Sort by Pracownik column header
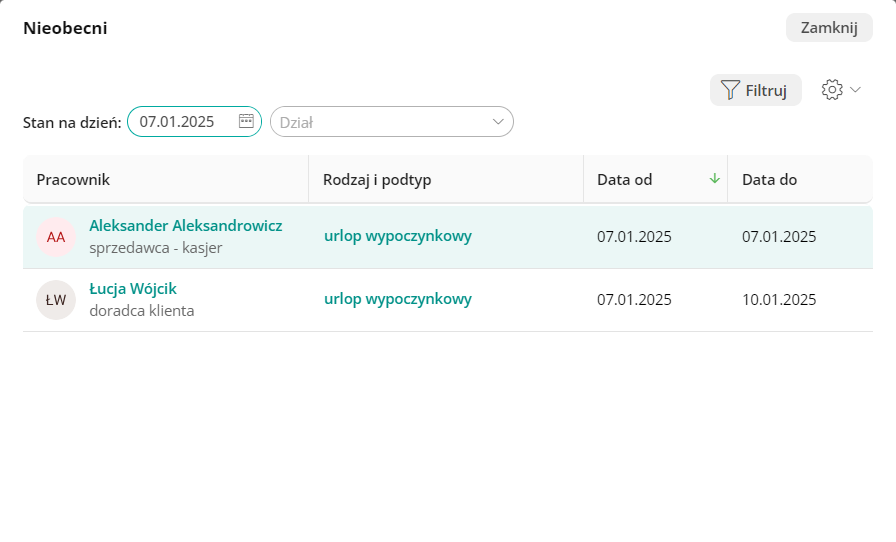 73,180
